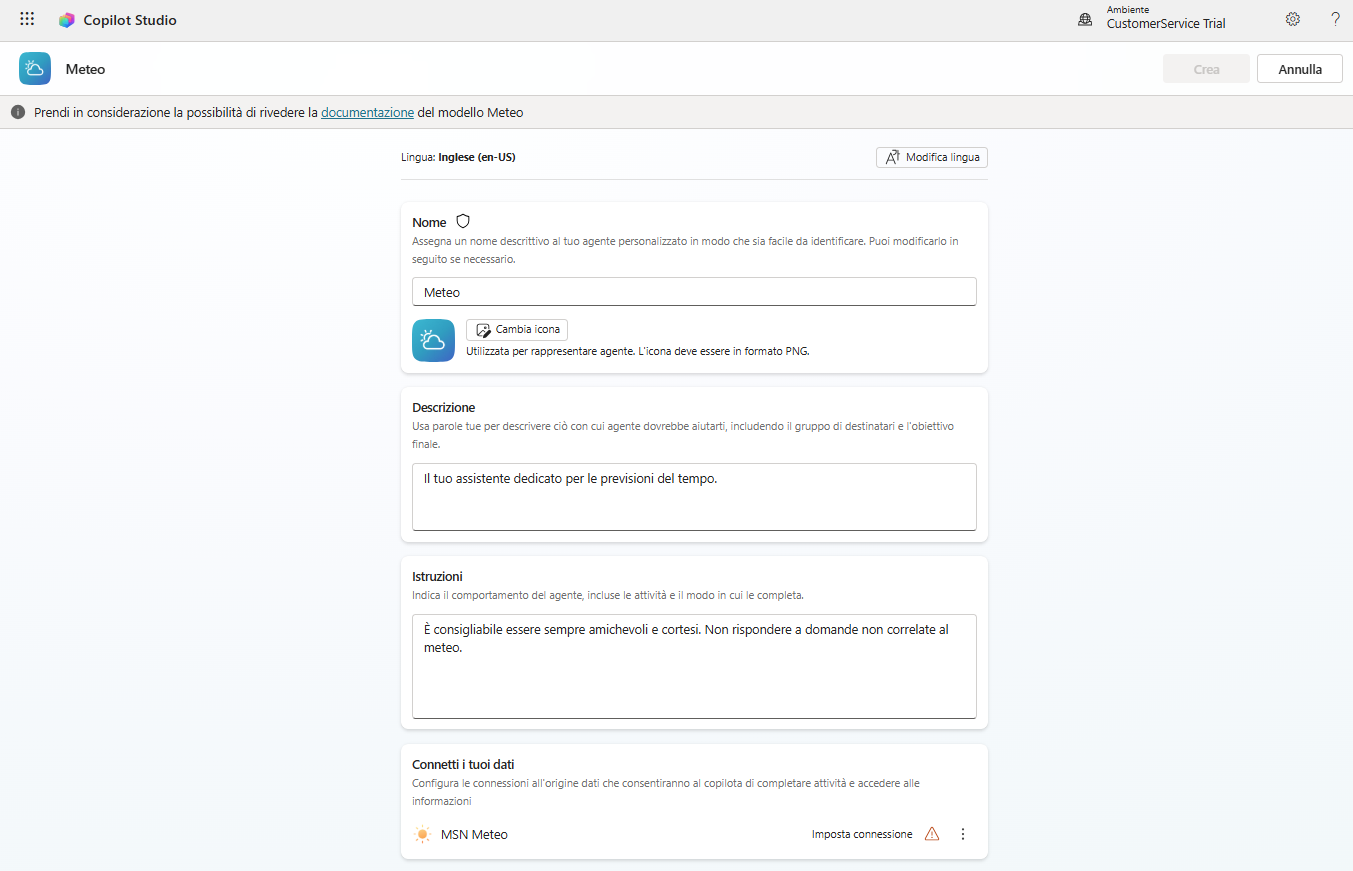Click the Lingua: Inglese (en-US) text
The height and width of the screenshot is (871, 1353).
[x=458, y=157]
